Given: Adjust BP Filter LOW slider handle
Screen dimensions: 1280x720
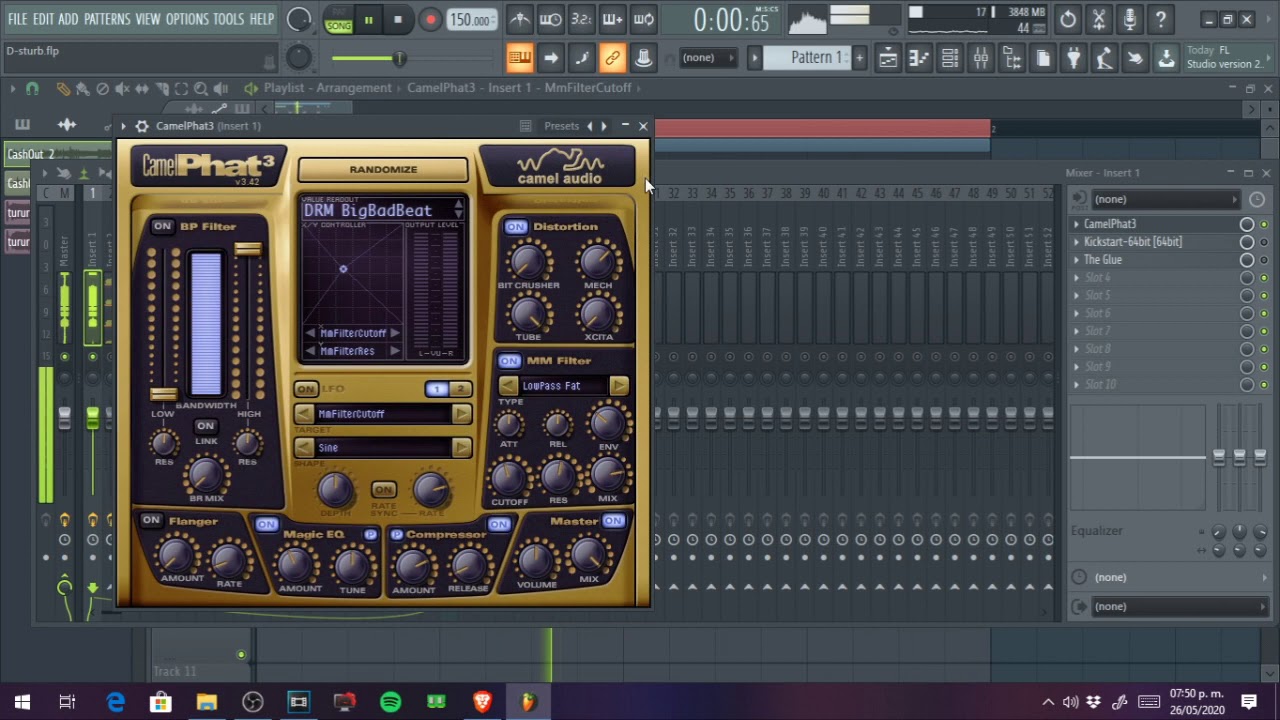Looking at the screenshot, I should coord(163,394).
